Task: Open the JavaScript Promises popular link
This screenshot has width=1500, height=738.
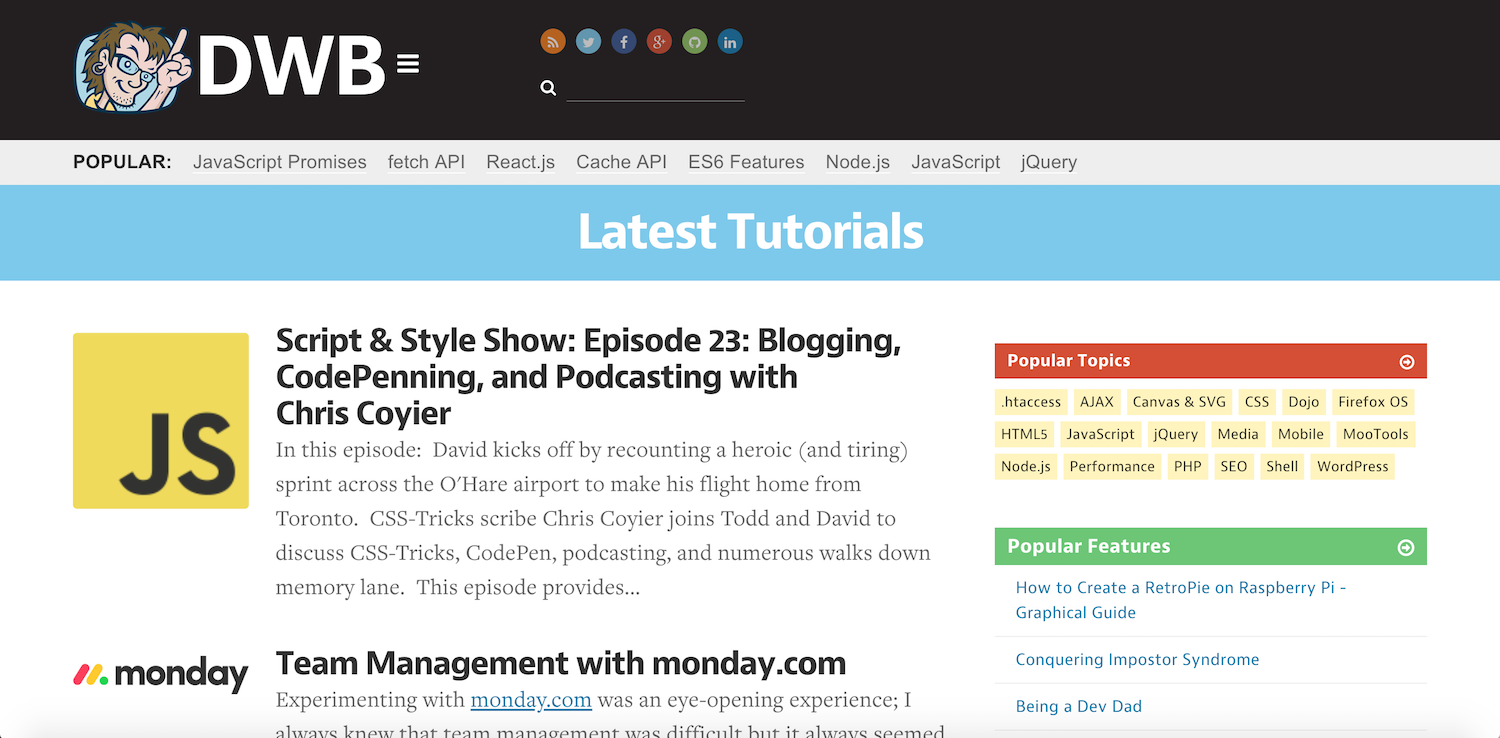Action: point(280,162)
